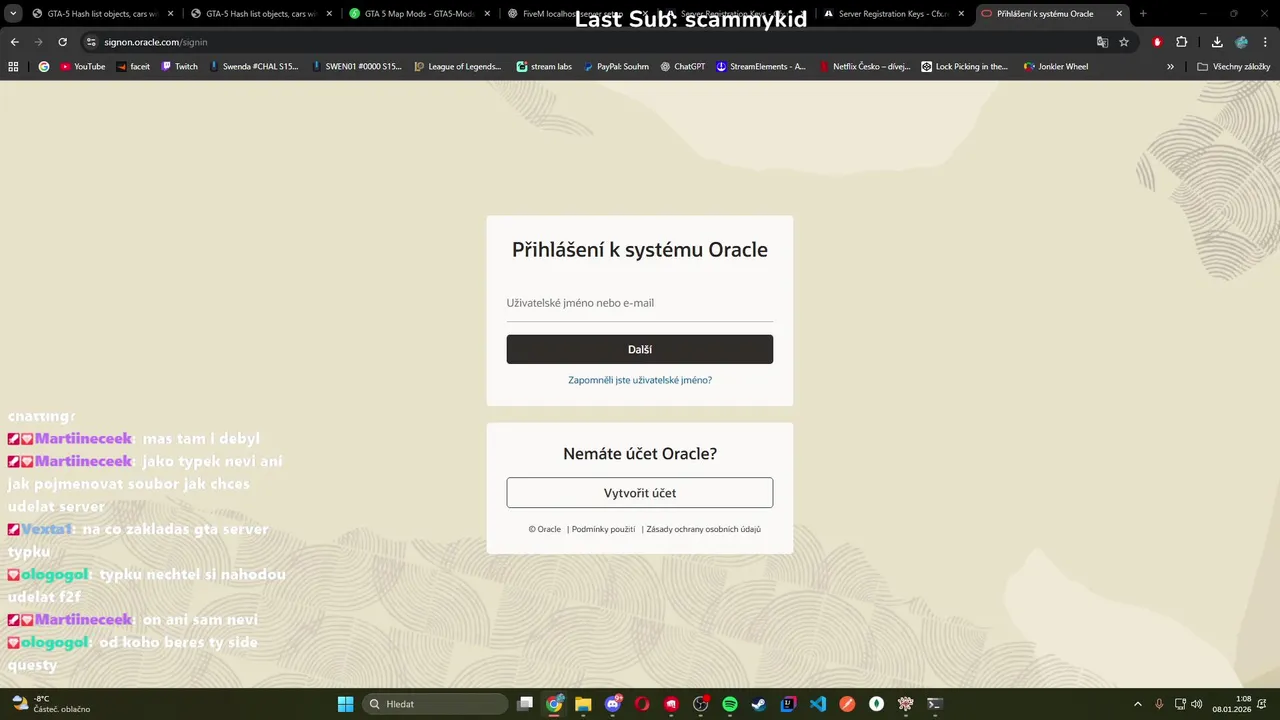This screenshot has width=1280, height=720.
Task: Bookmark this page with the star icon
Action: (1124, 42)
